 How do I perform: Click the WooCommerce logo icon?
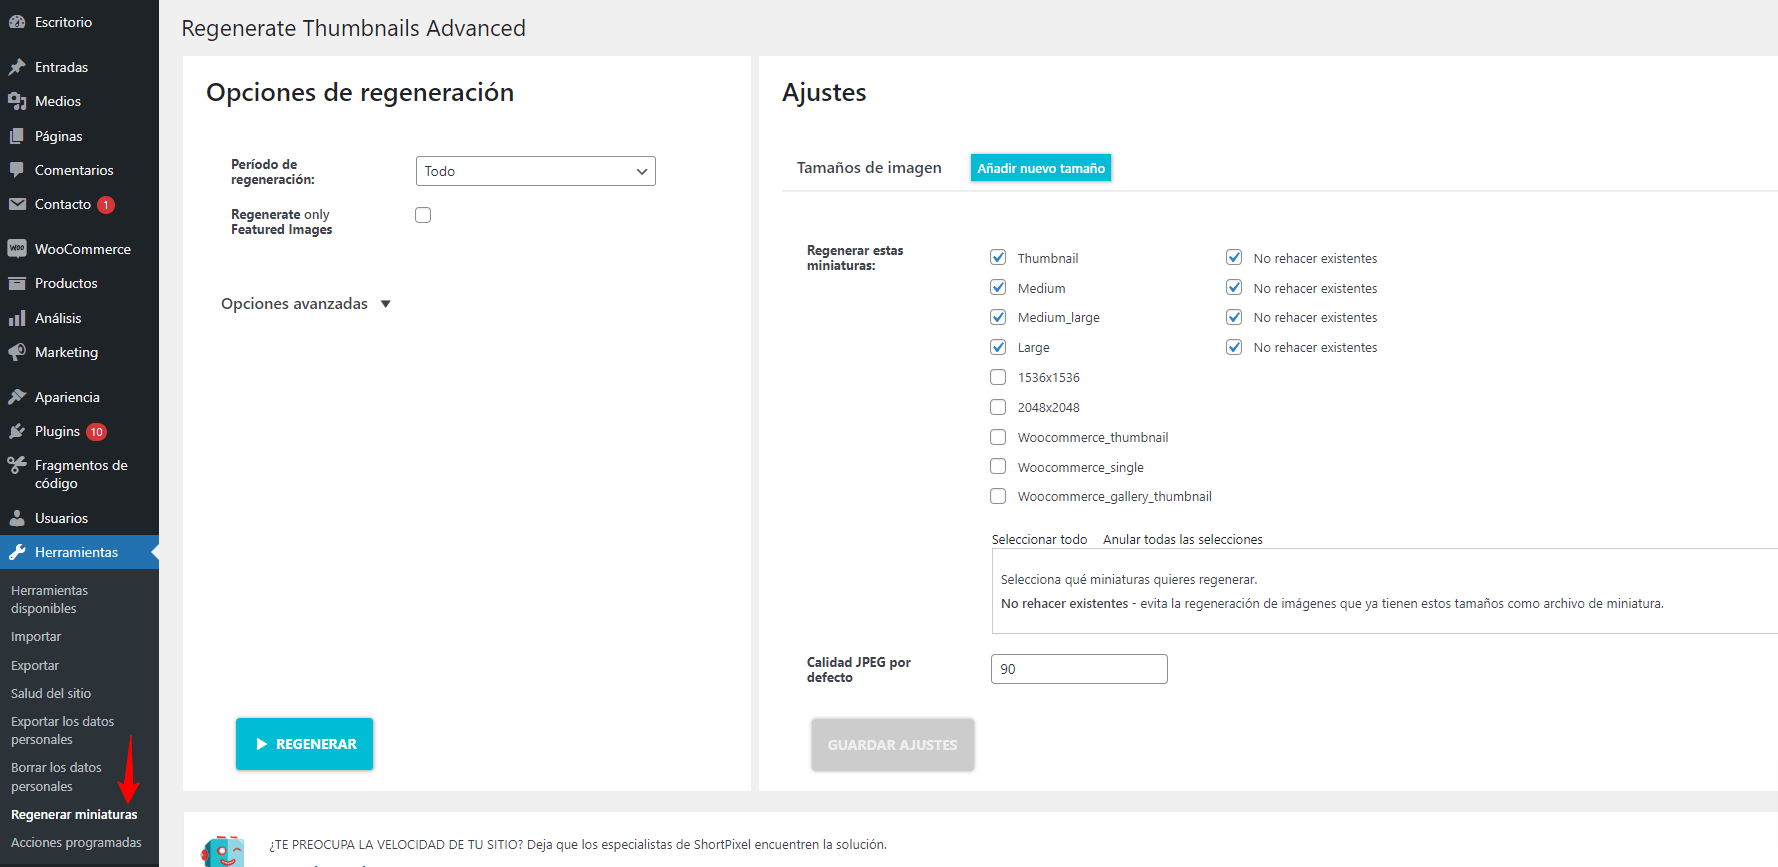(17, 249)
